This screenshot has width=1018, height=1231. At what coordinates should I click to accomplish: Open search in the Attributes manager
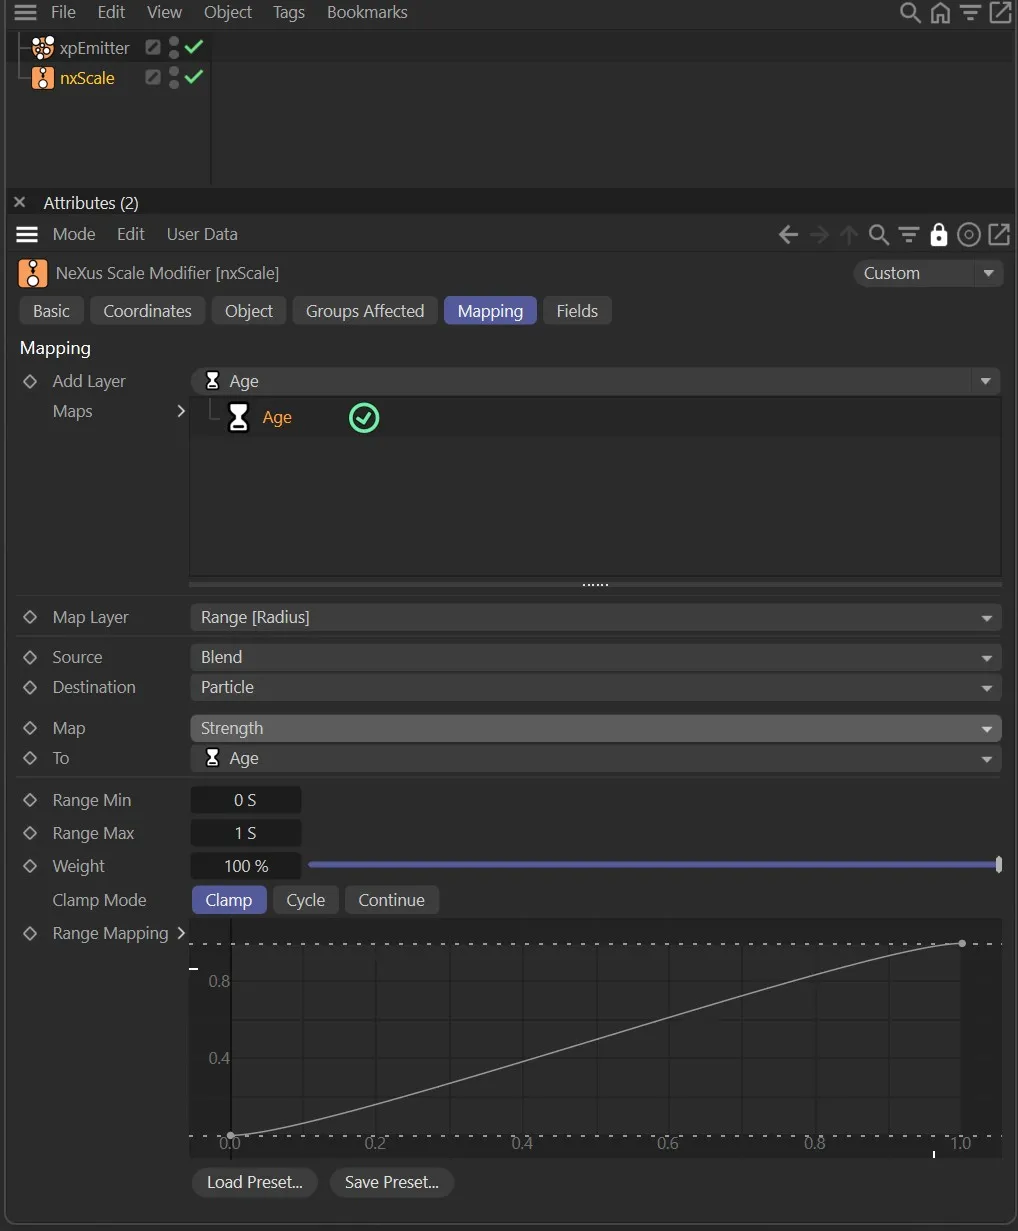(878, 234)
